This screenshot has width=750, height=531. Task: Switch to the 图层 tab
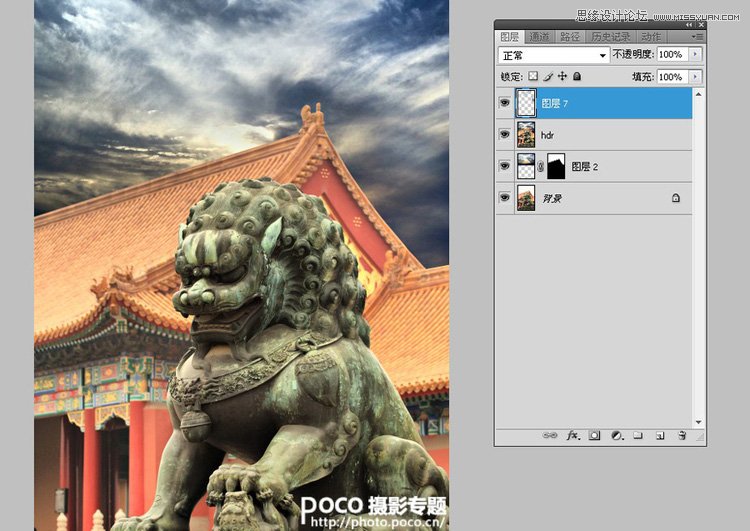(509, 37)
